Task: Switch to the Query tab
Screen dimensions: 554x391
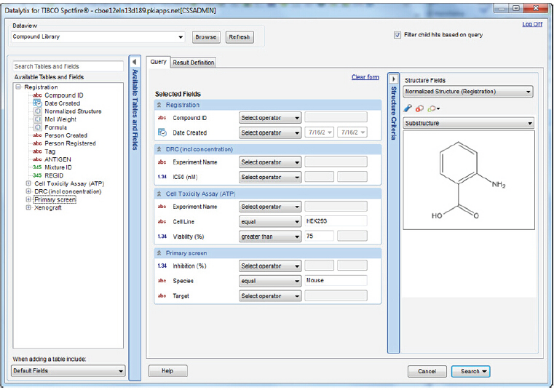Action: click(158, 62)
